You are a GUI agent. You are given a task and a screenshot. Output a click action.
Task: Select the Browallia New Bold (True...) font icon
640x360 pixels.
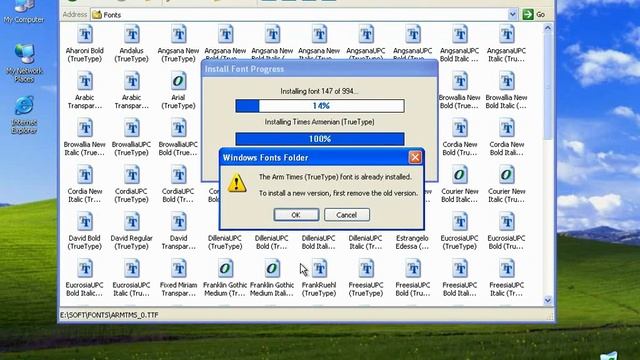(460, 81)
